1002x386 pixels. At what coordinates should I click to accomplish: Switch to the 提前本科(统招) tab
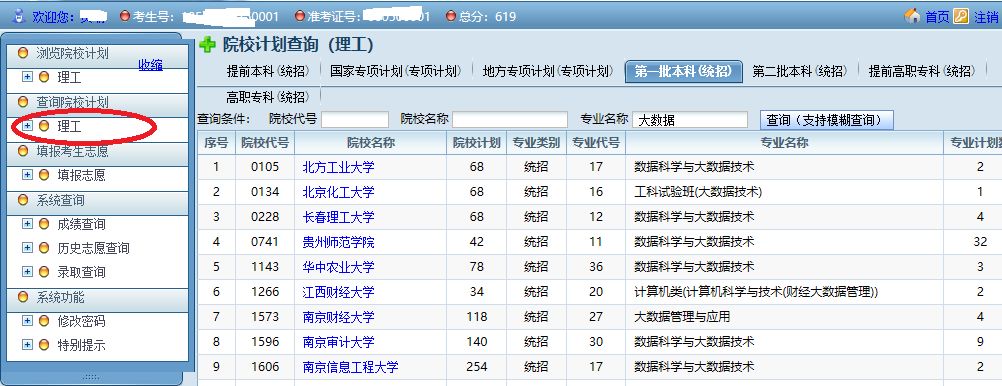267,72
